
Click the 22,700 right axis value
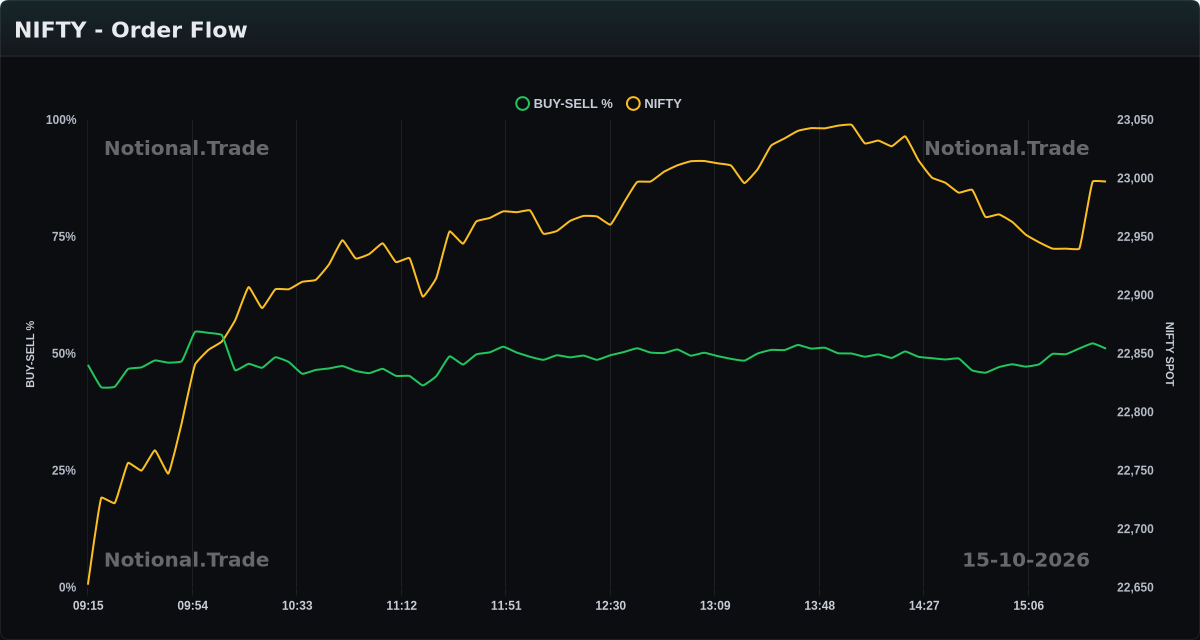tap(1135, 529)
